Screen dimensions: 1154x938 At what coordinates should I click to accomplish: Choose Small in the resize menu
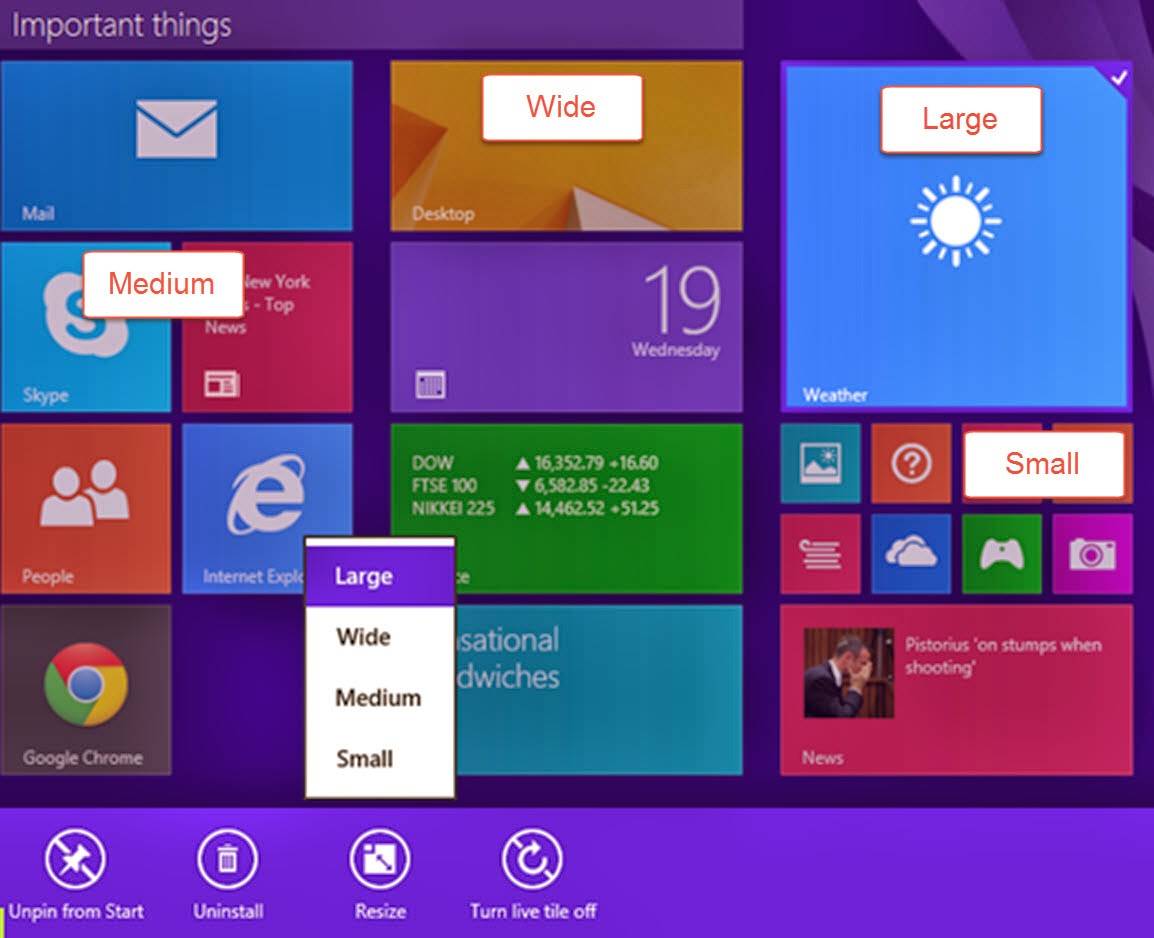click(365, 759)
